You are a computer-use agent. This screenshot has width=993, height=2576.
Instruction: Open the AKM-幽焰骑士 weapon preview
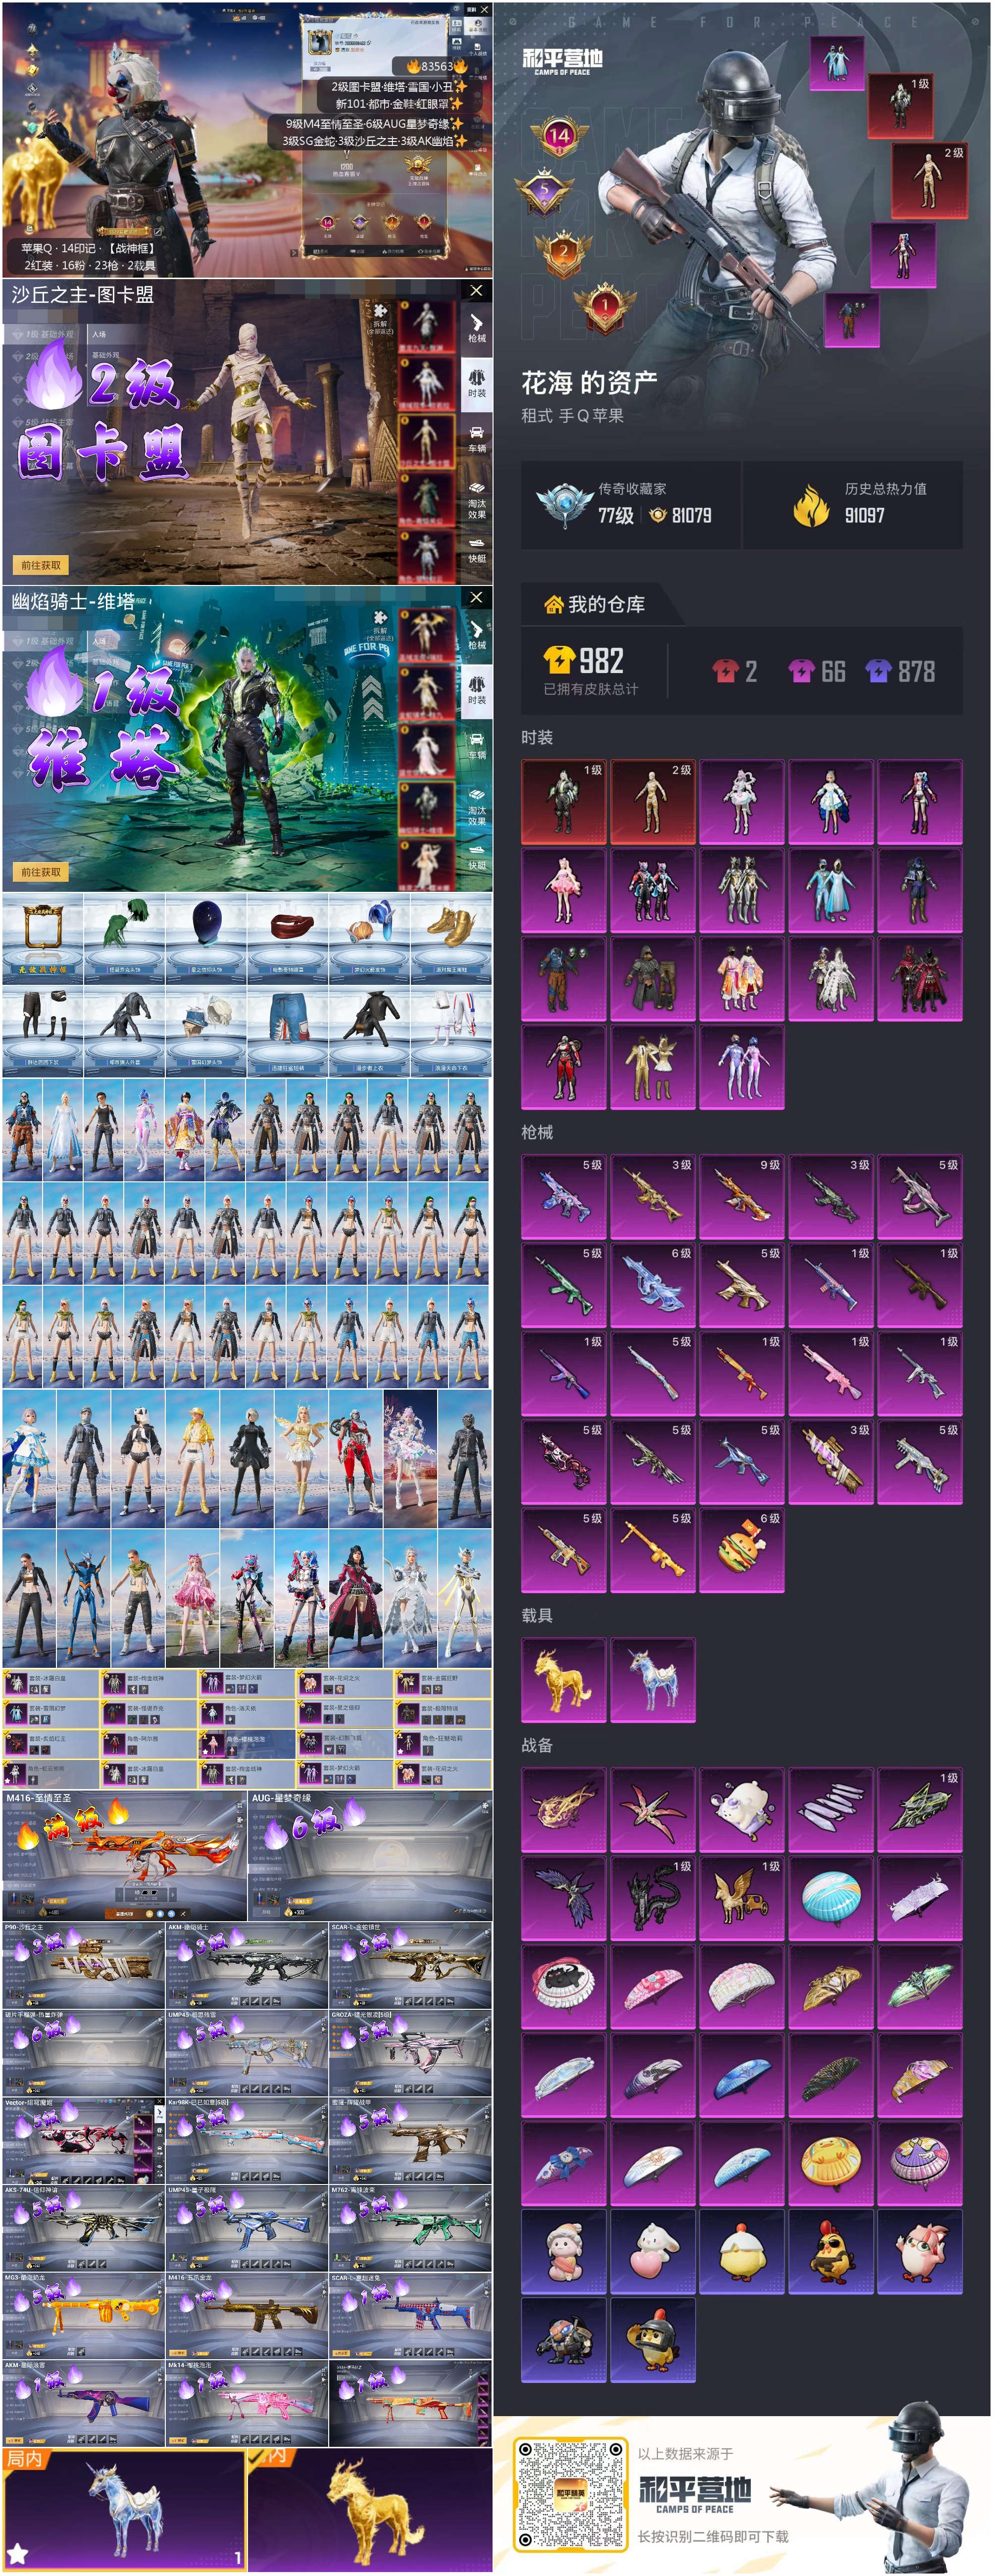[x=246, y=1965]
